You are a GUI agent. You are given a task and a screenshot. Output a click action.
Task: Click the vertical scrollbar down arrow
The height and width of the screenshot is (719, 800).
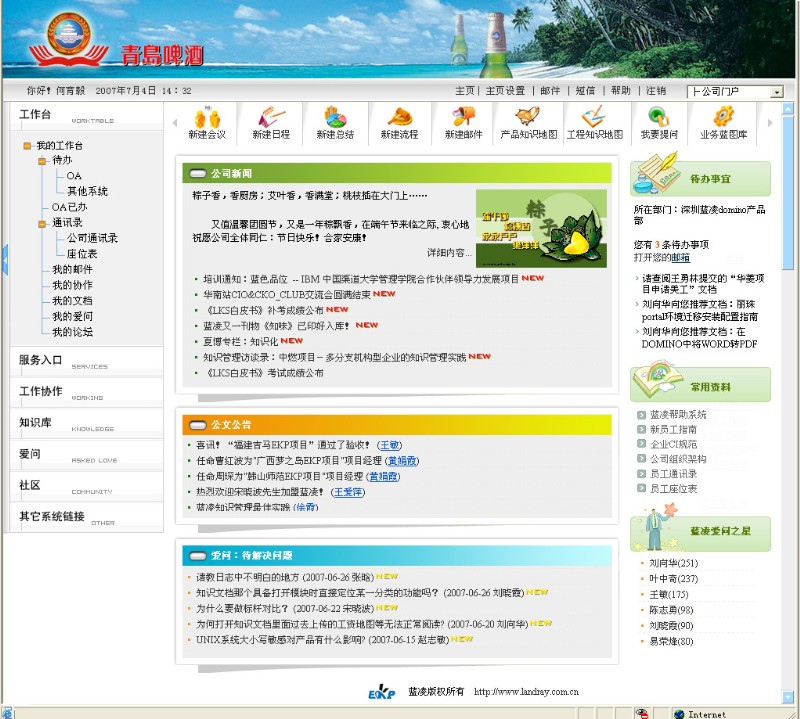(788, 697)
